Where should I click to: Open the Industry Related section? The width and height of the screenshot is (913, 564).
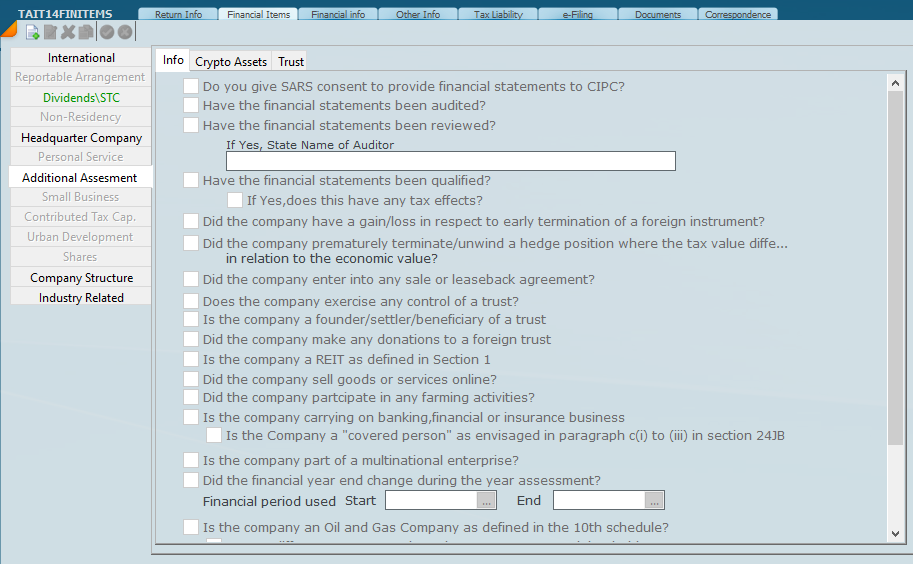coord(81,298)
